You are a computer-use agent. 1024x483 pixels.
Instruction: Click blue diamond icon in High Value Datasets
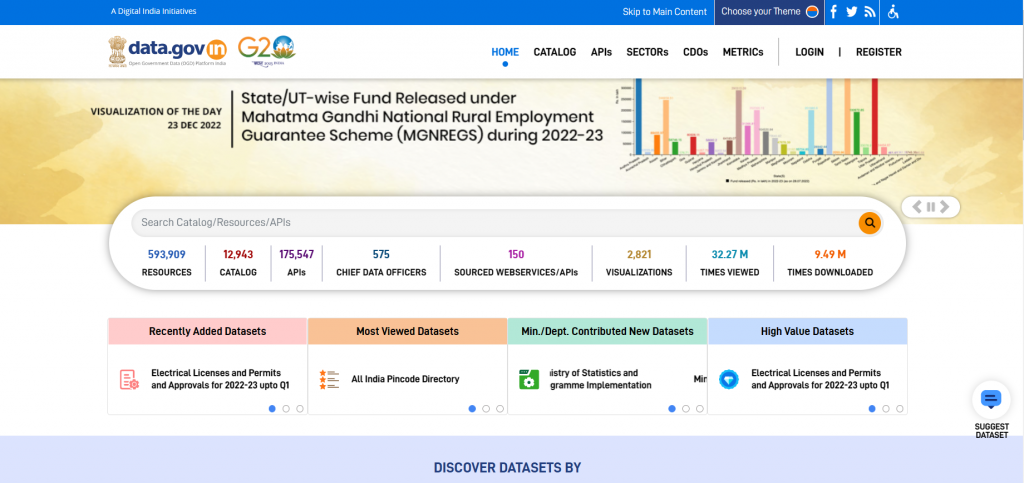click(x=728, y=379)
